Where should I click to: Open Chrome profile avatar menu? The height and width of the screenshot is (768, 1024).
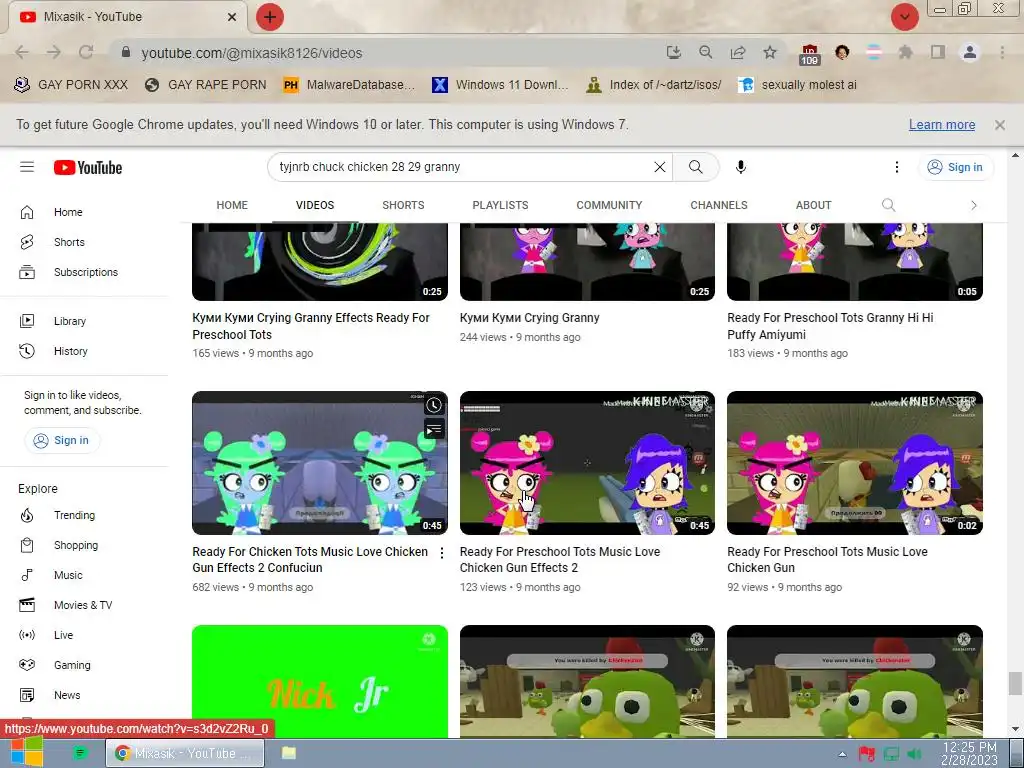(970, 52)
